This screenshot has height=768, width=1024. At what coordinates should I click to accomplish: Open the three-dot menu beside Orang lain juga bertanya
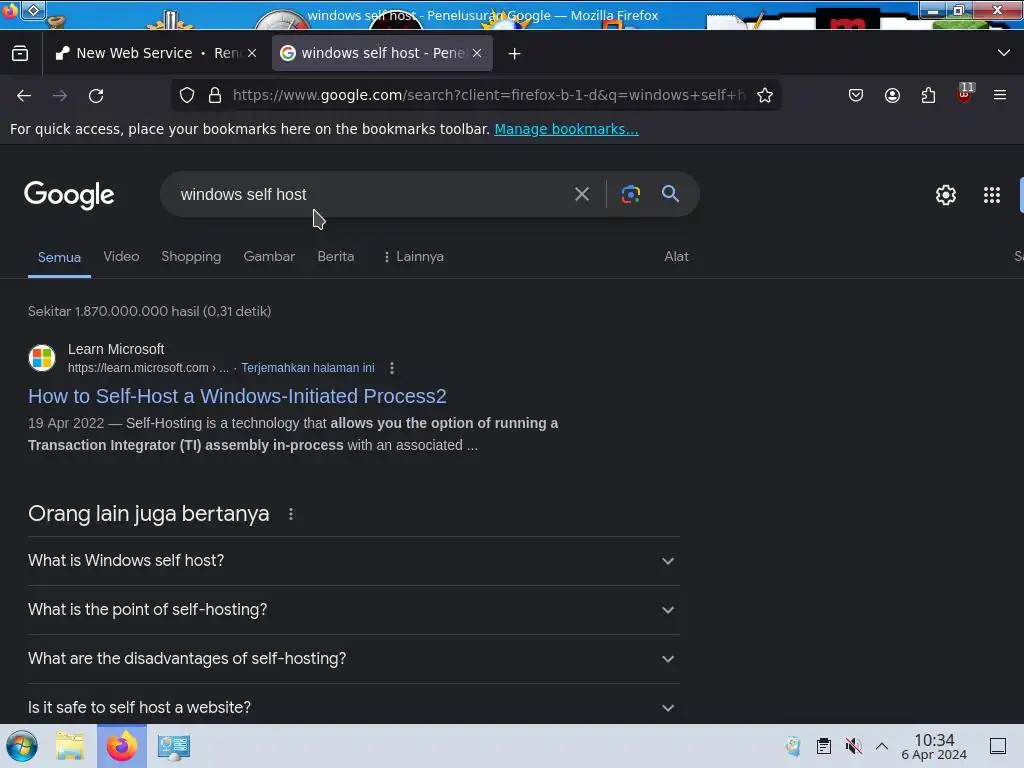[x=291, y=515]
